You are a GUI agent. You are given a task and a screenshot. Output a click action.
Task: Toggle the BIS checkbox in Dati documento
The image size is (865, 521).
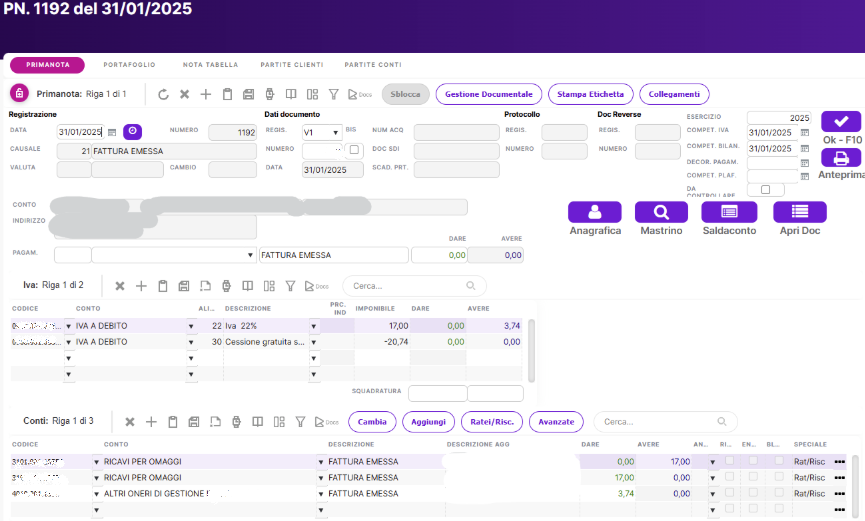coord(354,150)
